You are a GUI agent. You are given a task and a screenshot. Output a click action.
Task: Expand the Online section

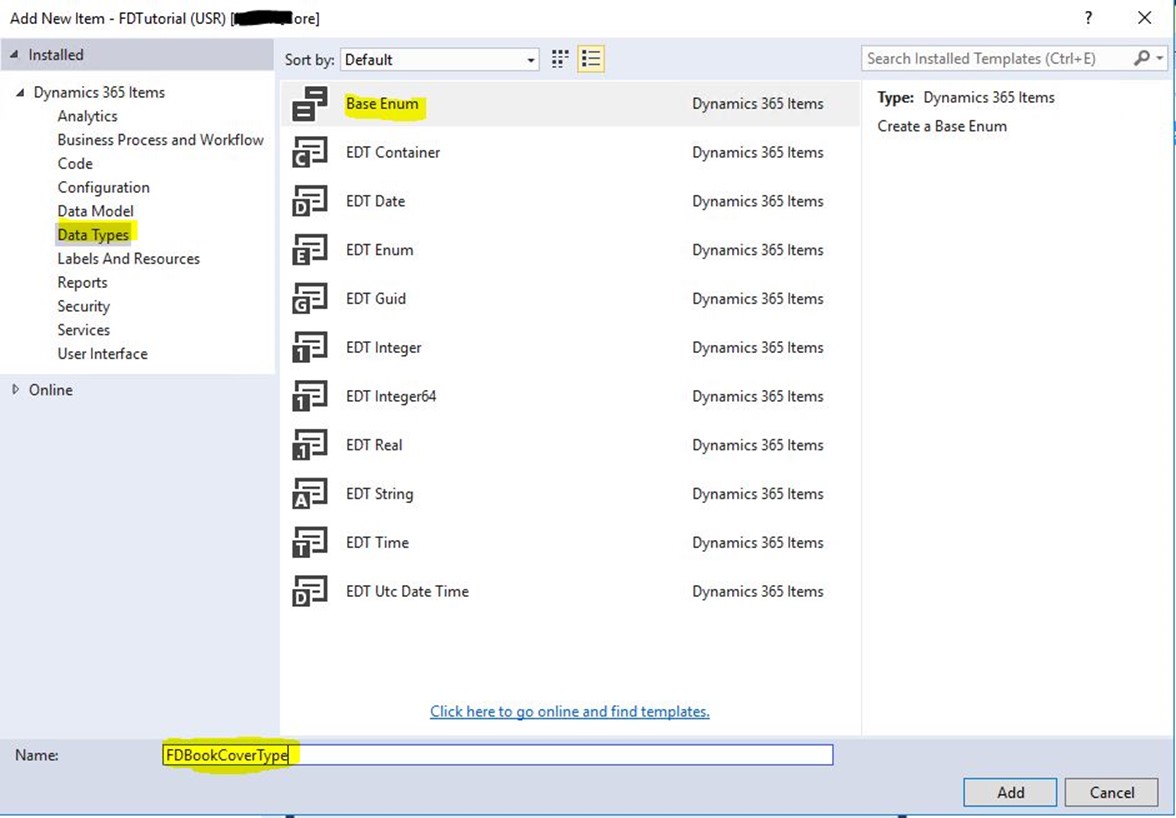tap(15, 389)
